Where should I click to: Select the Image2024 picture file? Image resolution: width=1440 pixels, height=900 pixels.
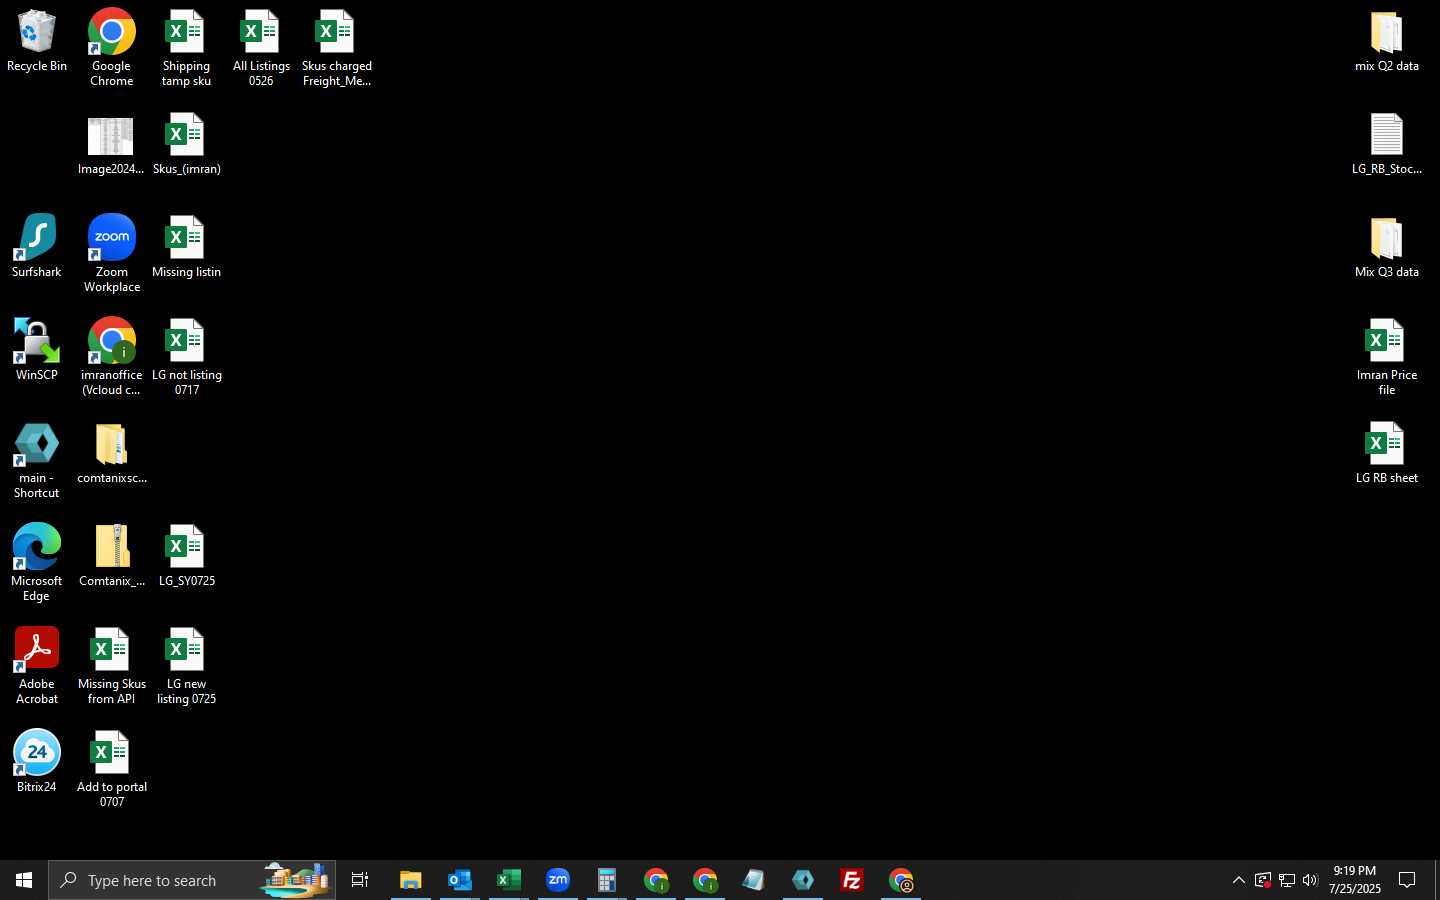[111, 146]
